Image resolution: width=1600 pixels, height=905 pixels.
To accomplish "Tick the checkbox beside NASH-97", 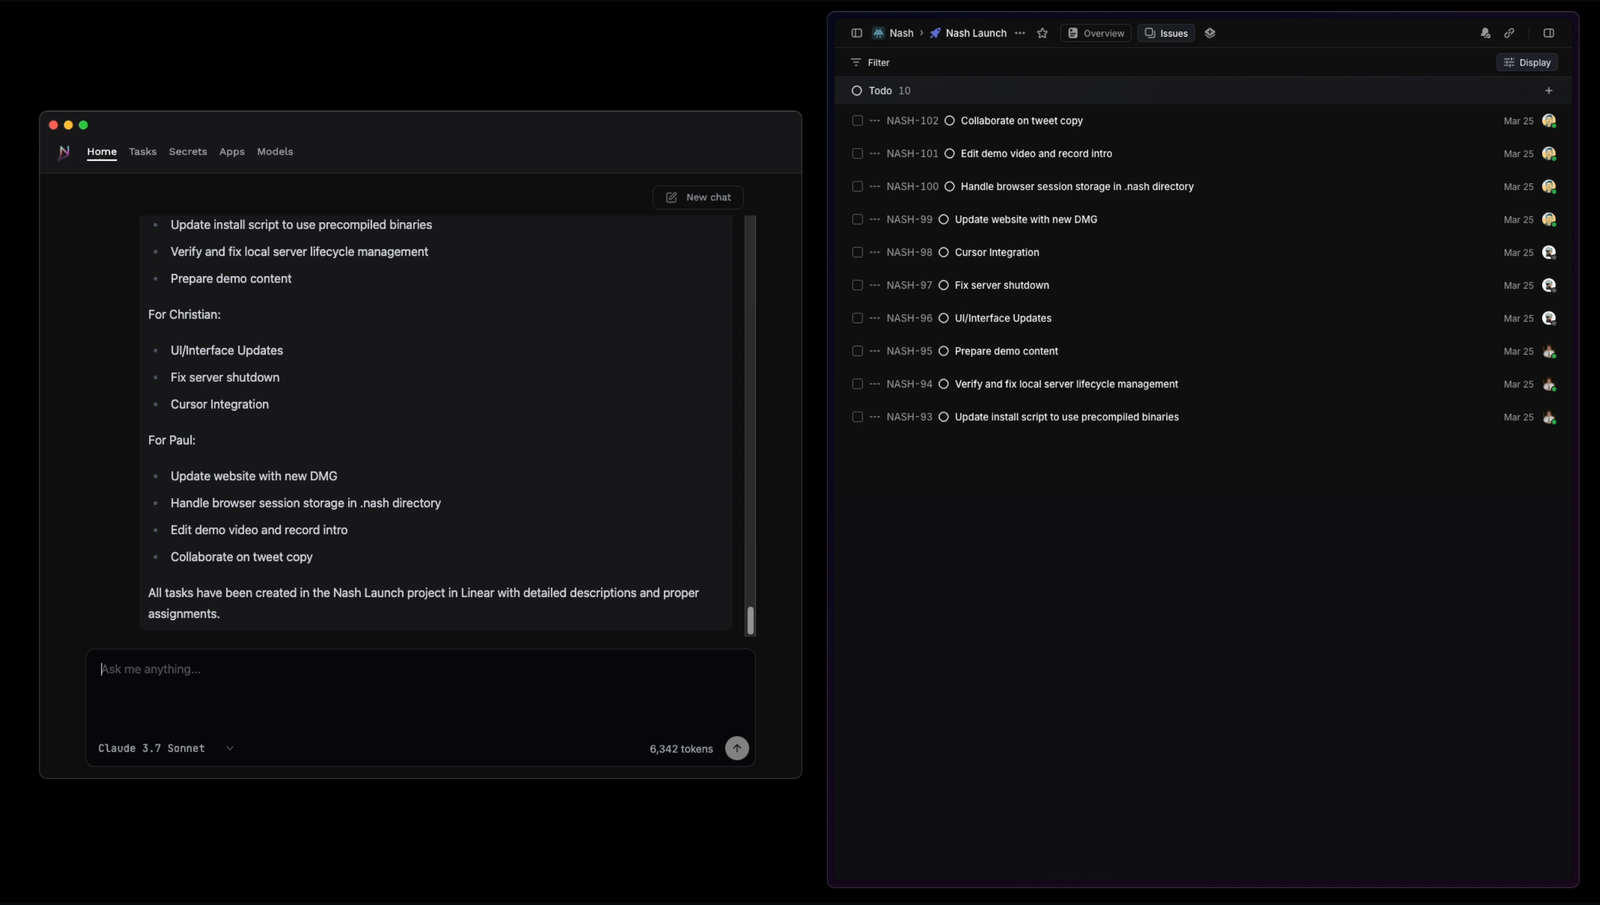I will (x=857, y=286).
